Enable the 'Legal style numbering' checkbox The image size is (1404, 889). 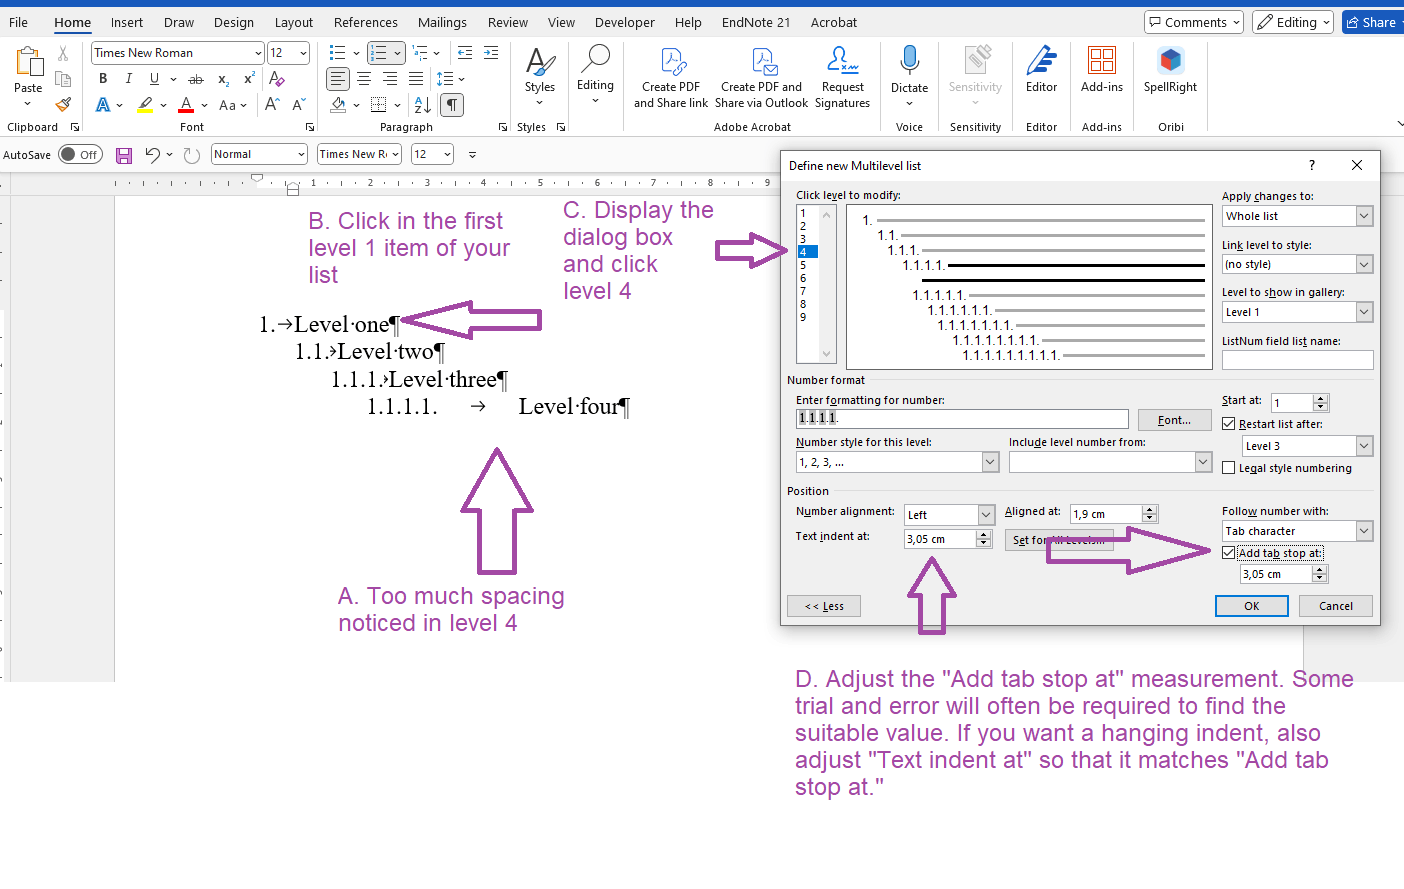coord(1229,468)
